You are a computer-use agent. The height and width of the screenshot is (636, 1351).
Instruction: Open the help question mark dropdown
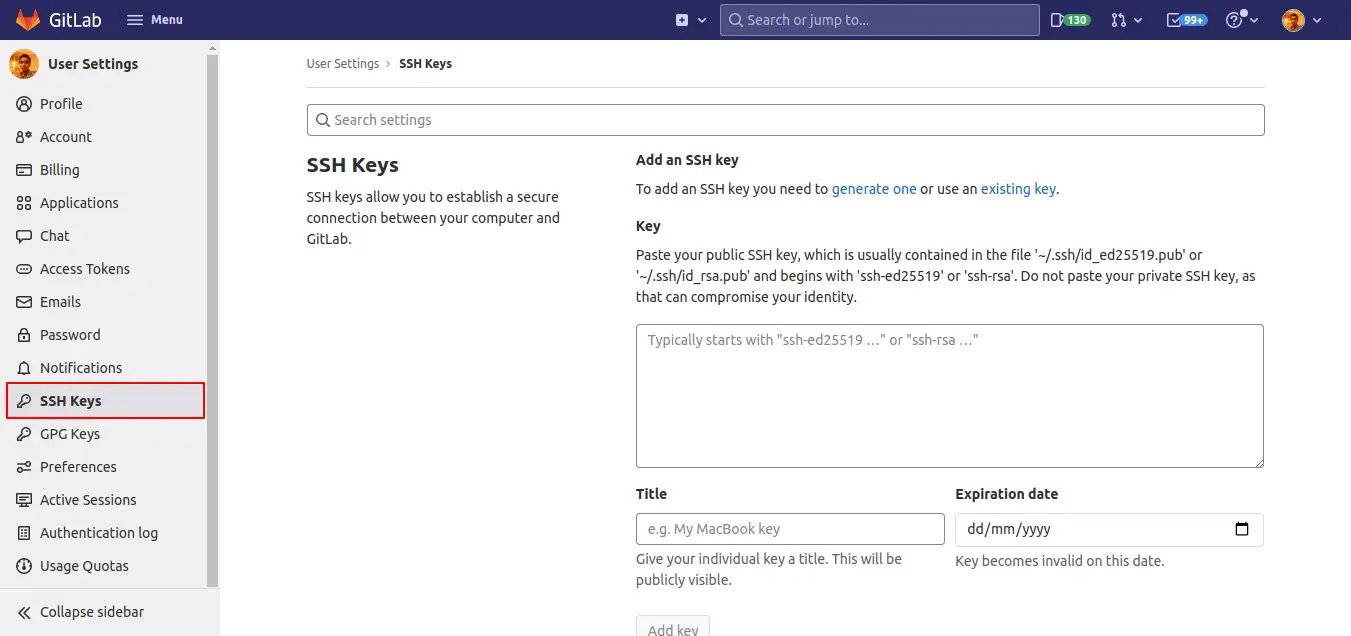(1241, 20)
